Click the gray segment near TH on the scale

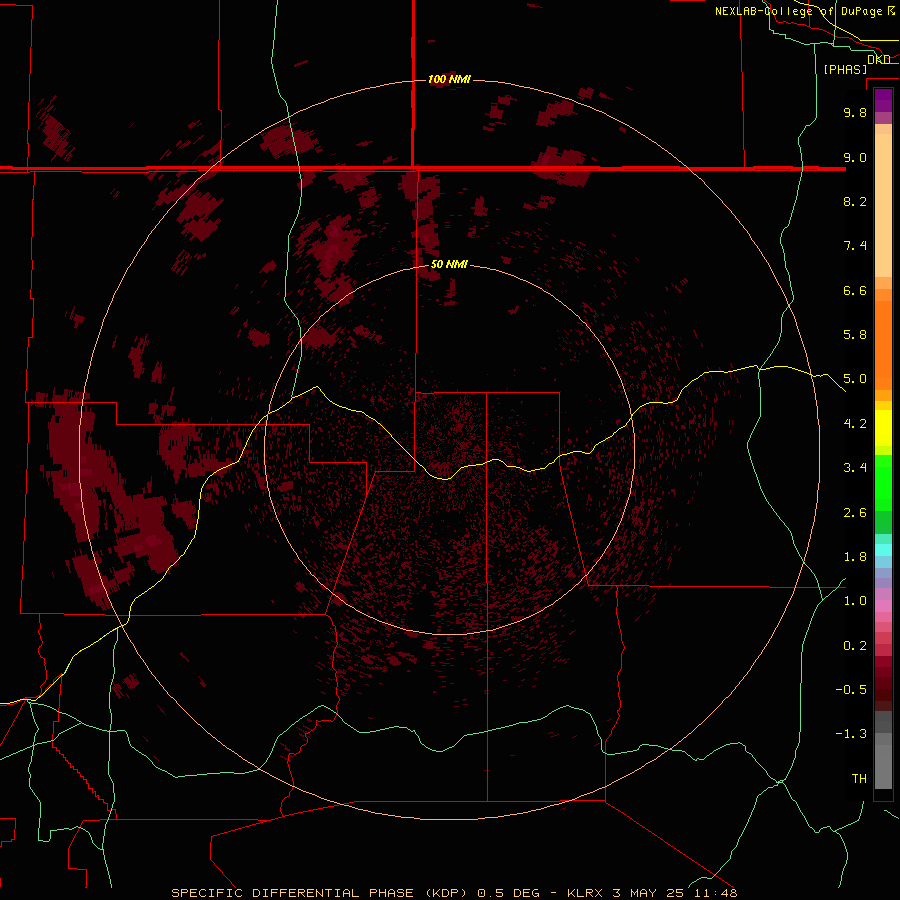point(883,767)
